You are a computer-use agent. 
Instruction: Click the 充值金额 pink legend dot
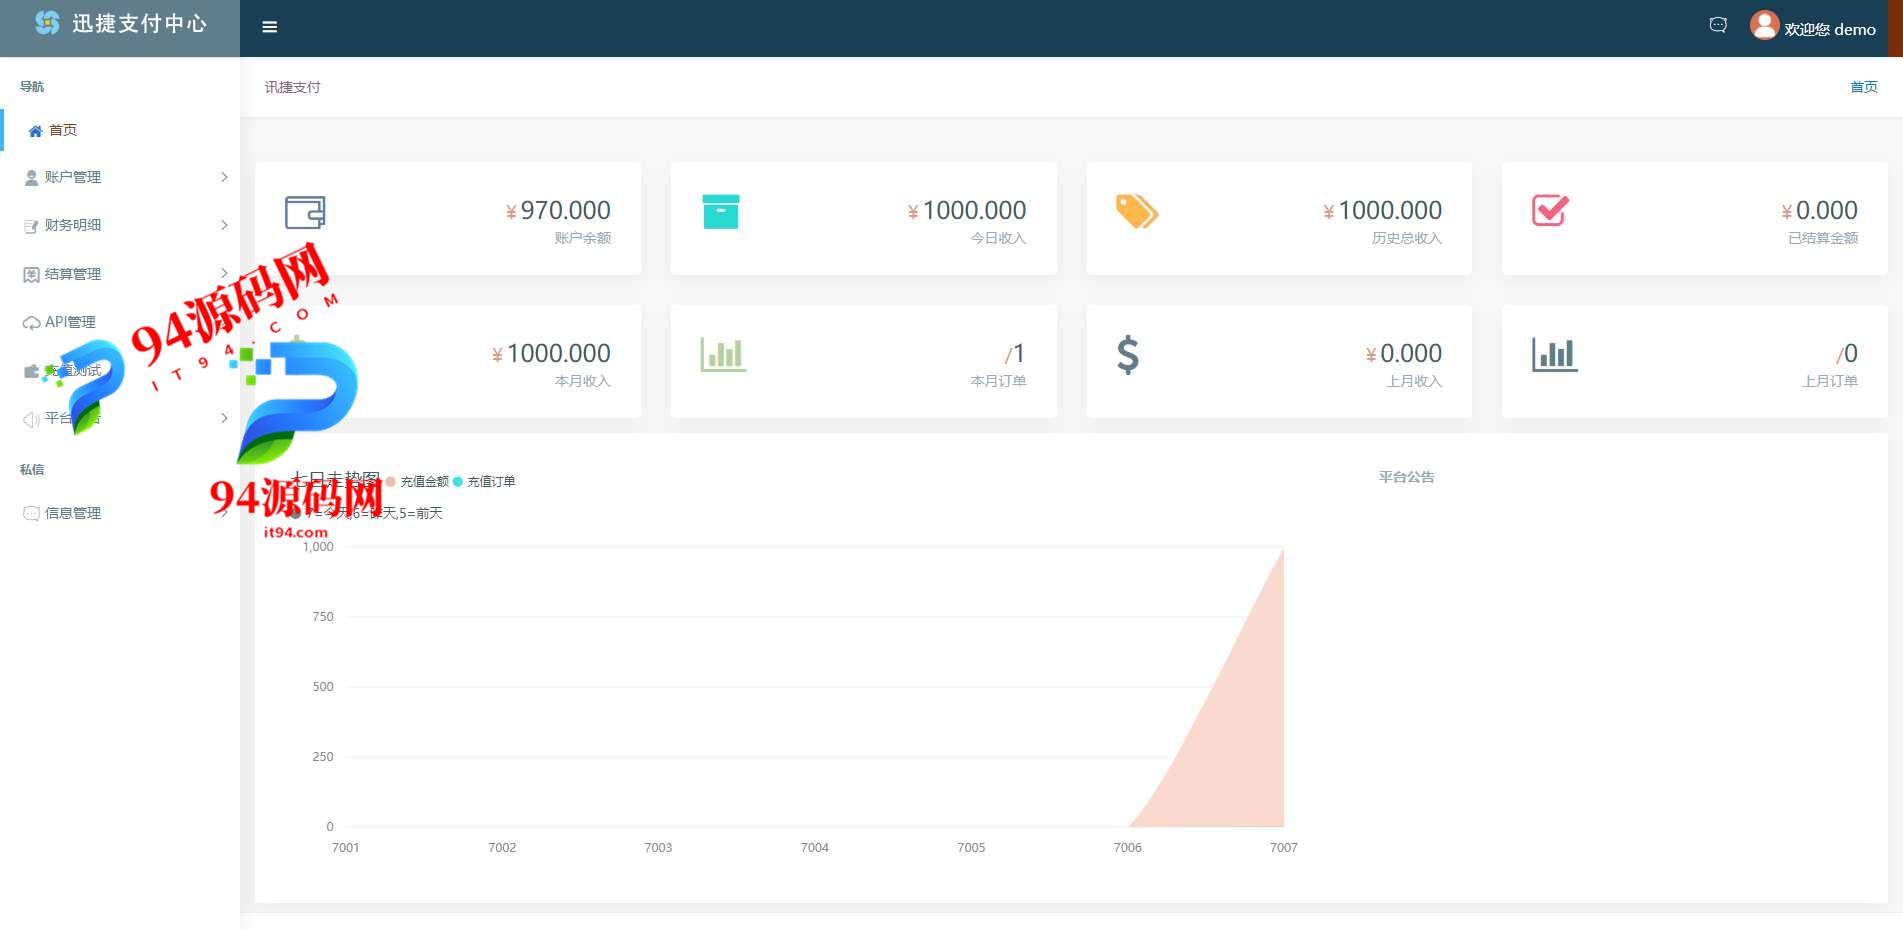tap(391, 482)
